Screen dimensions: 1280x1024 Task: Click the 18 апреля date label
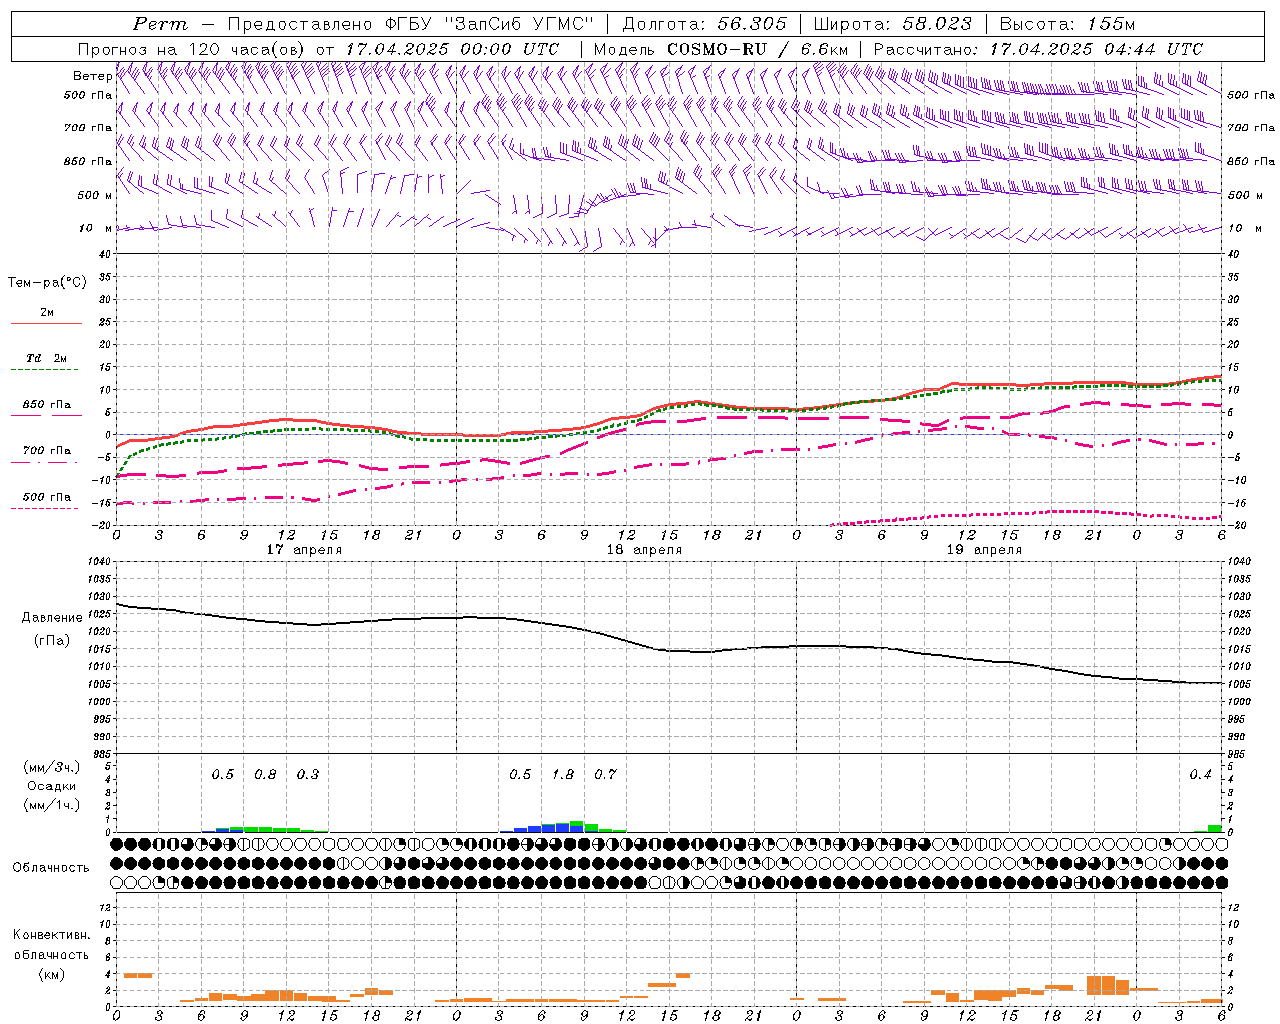644,550
